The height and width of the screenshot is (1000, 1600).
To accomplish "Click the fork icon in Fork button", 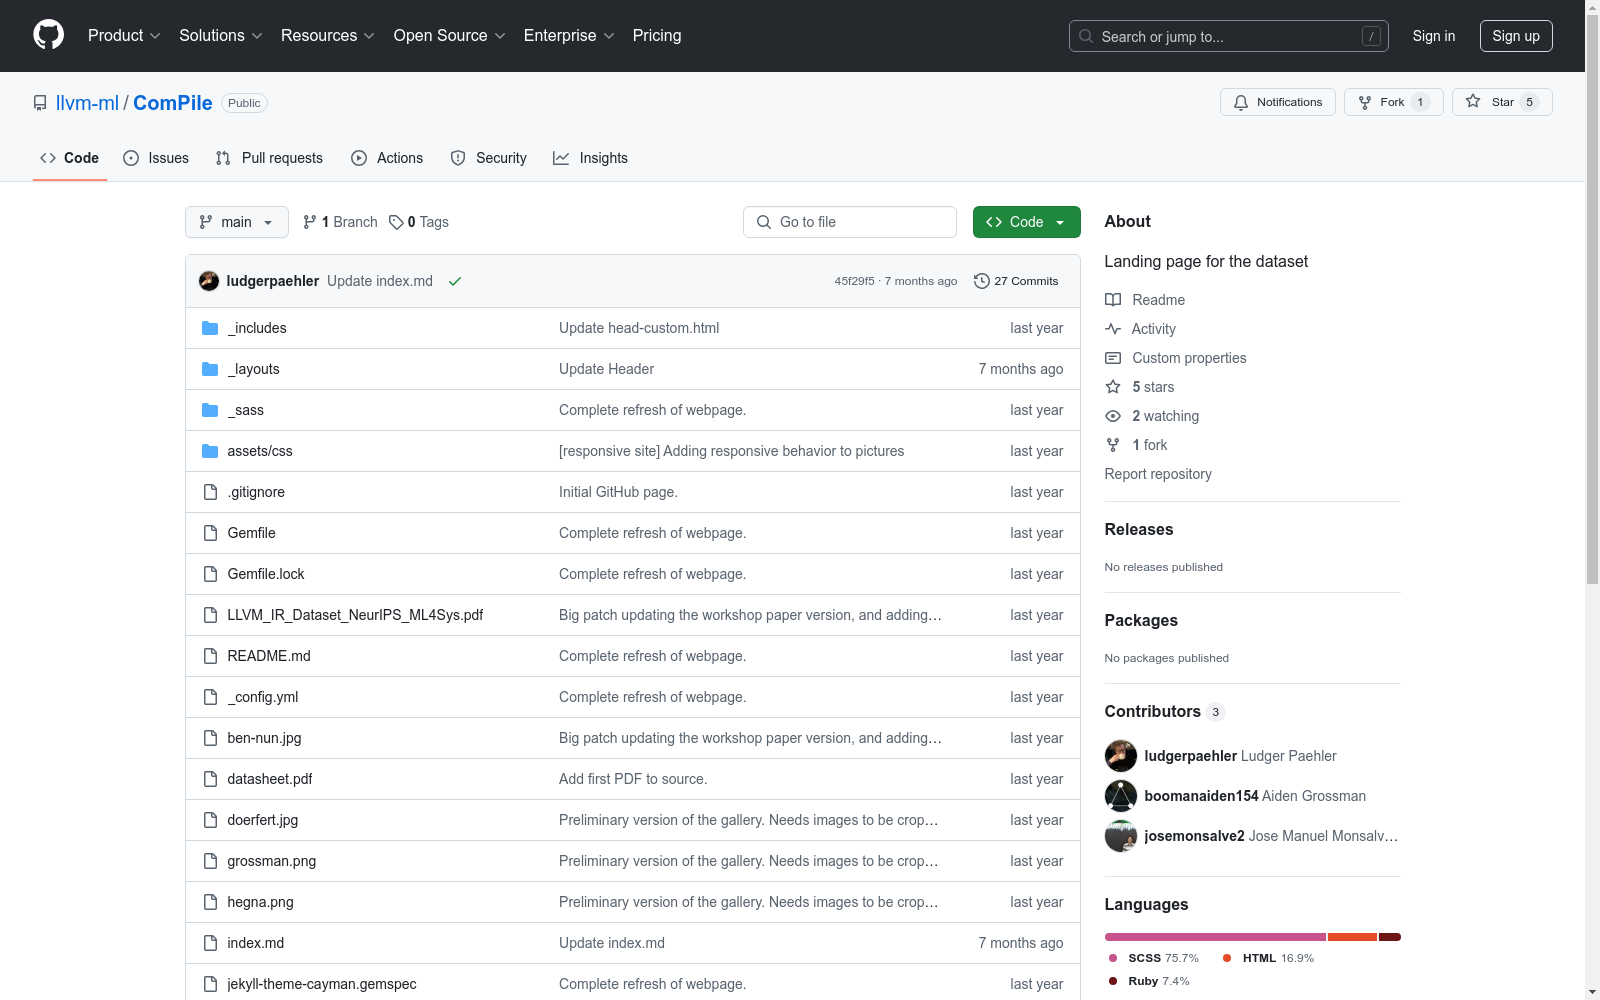I will (1365, 102).
